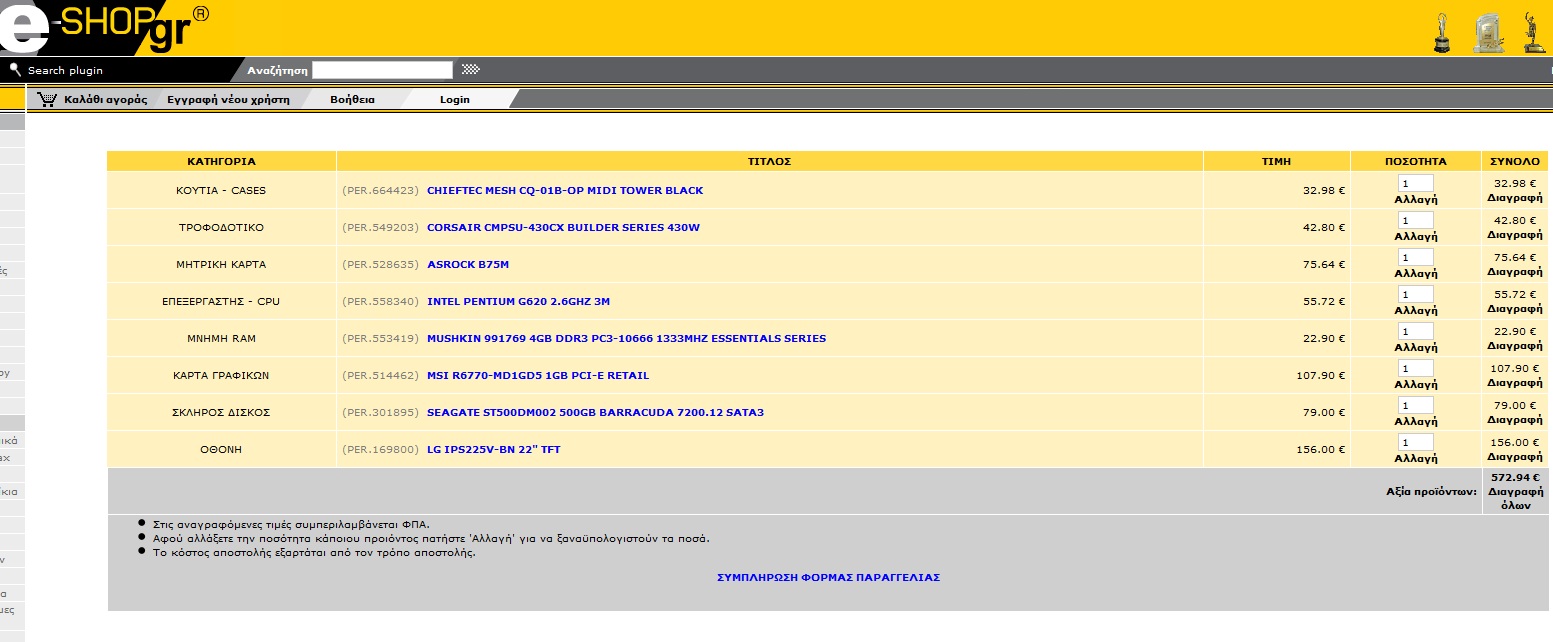Viewport: 1553px width, 642px height.
Task: Click the ΣΥΝΟΛΟ column header
Action: click(1515, 161)
